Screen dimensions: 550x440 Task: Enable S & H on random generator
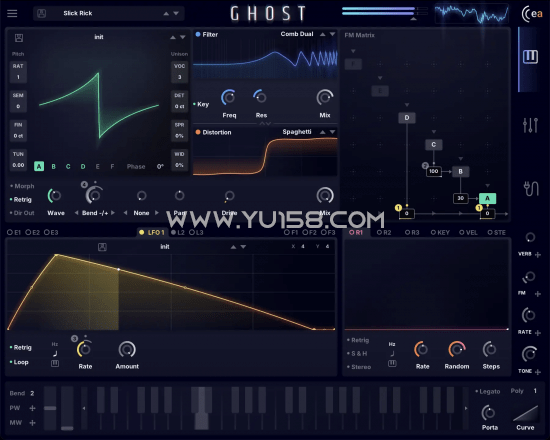pos(357,353)
